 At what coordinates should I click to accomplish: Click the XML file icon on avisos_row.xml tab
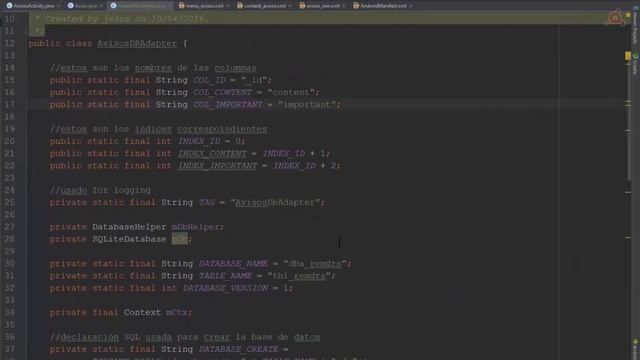(x=302, y=6)
